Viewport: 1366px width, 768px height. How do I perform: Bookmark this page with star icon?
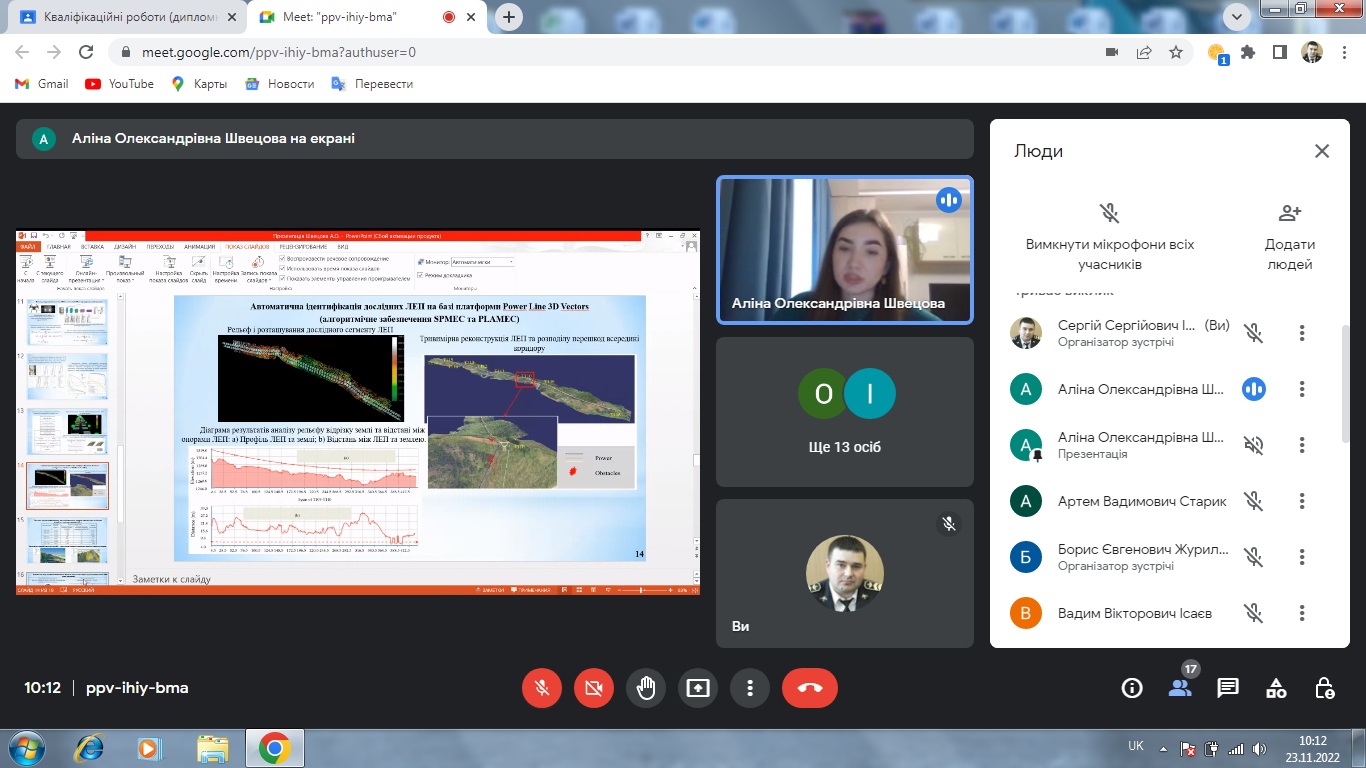click(x=1176, y=52)
